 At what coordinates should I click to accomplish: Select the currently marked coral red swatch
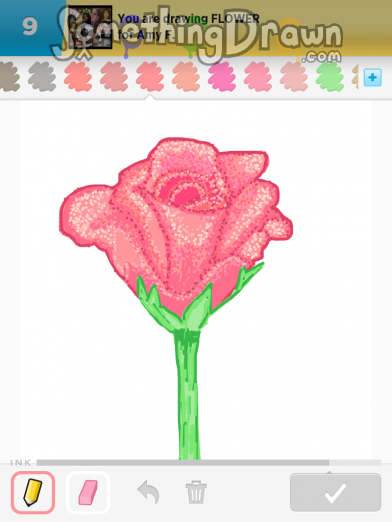pyautogui.click(x=150, y=77)
